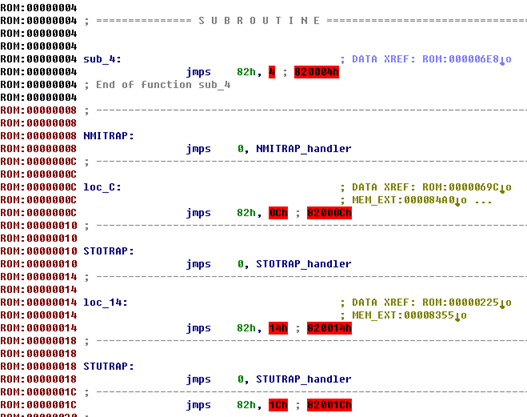Click red-highlighted operand 14h

(x=278, y=328)
